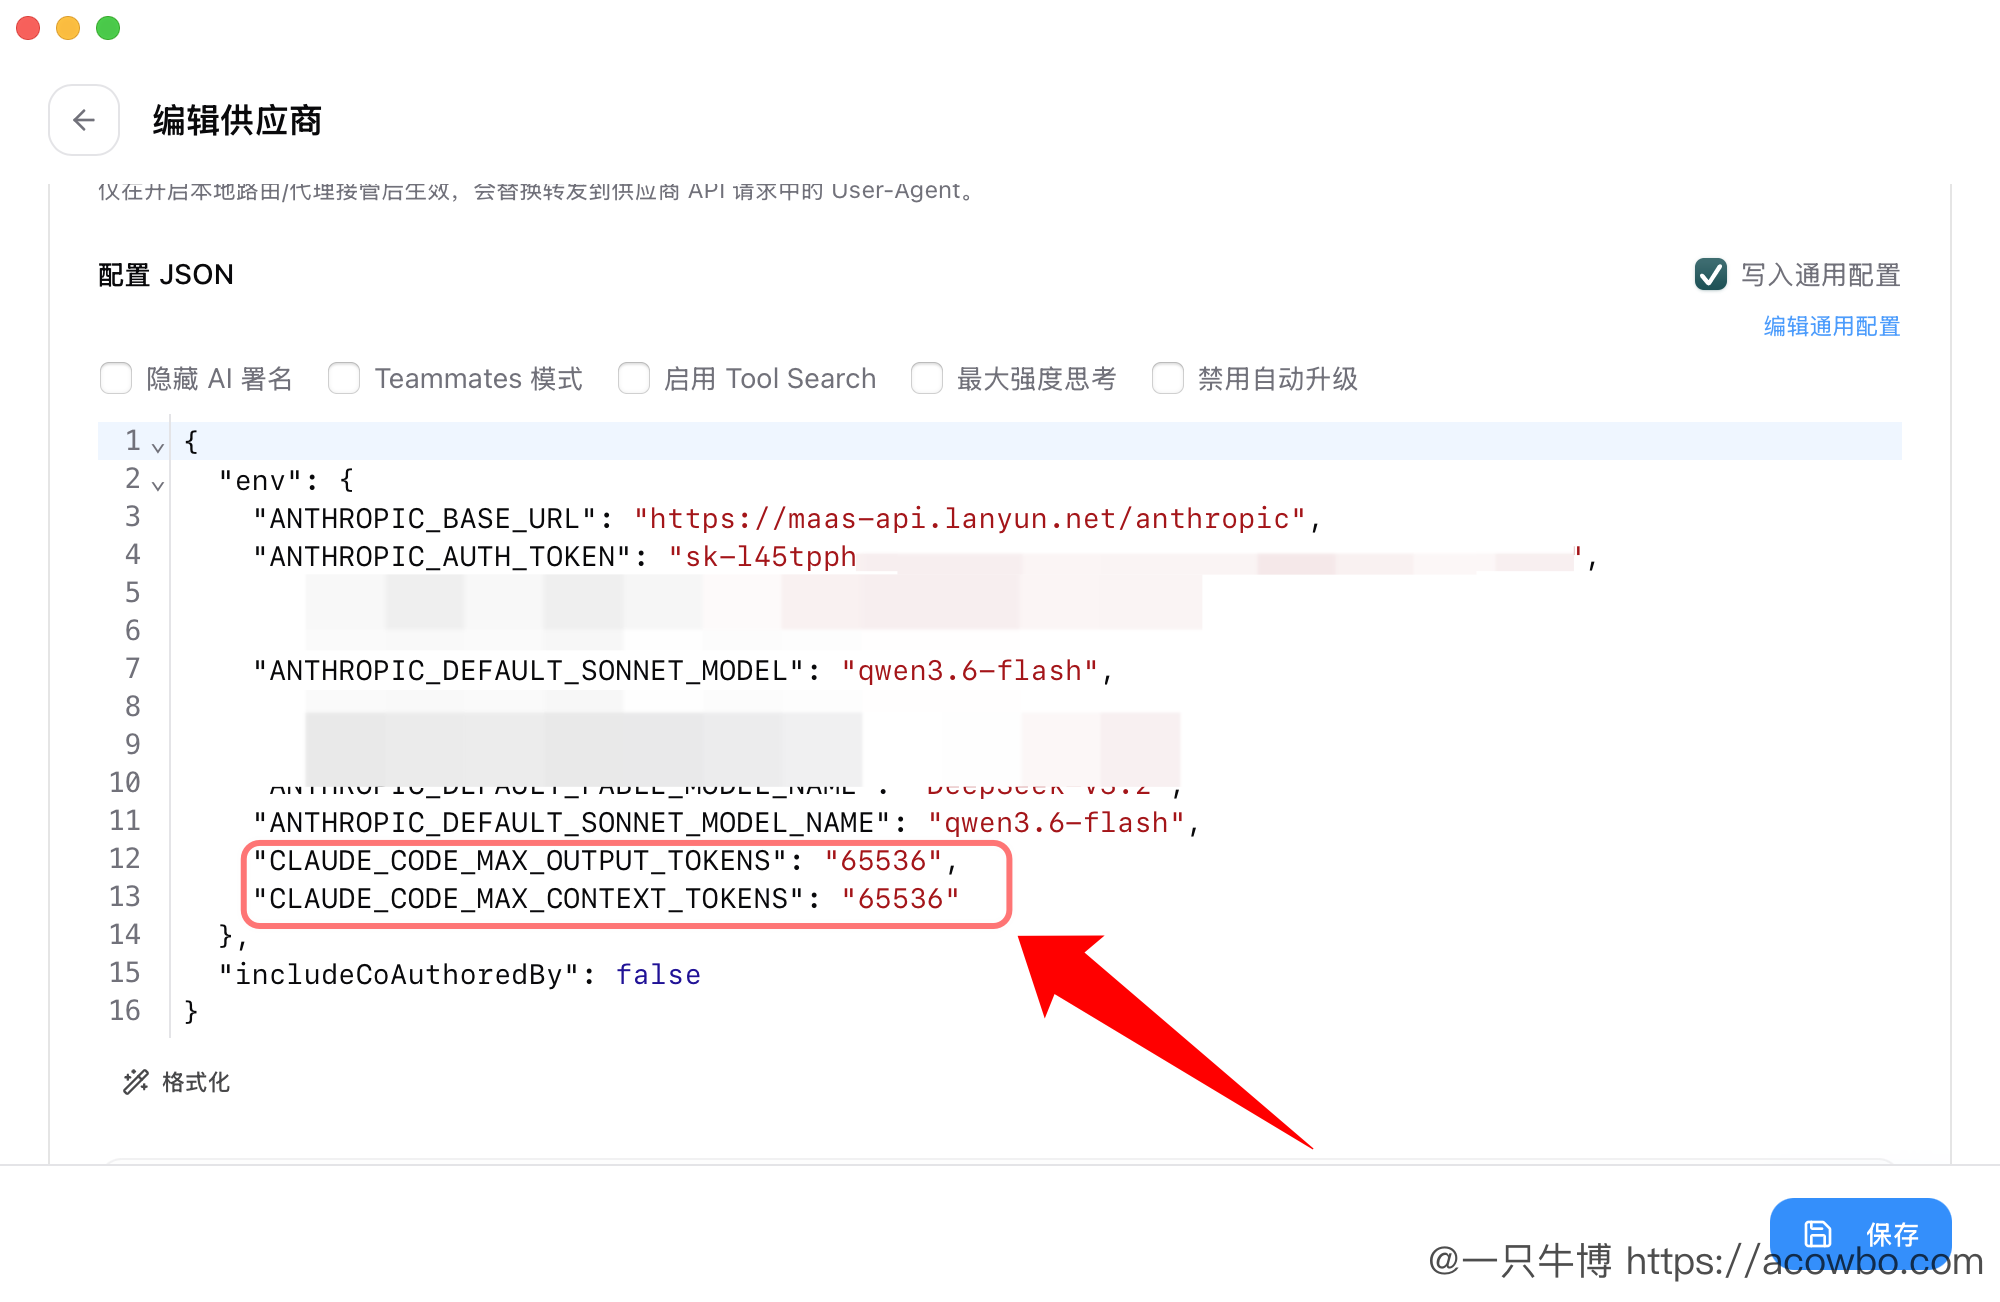Click line number 16 in the gutter
Image resolution: width=2000 pixels, height=1302 pixels.
(x=125, y=1010)
